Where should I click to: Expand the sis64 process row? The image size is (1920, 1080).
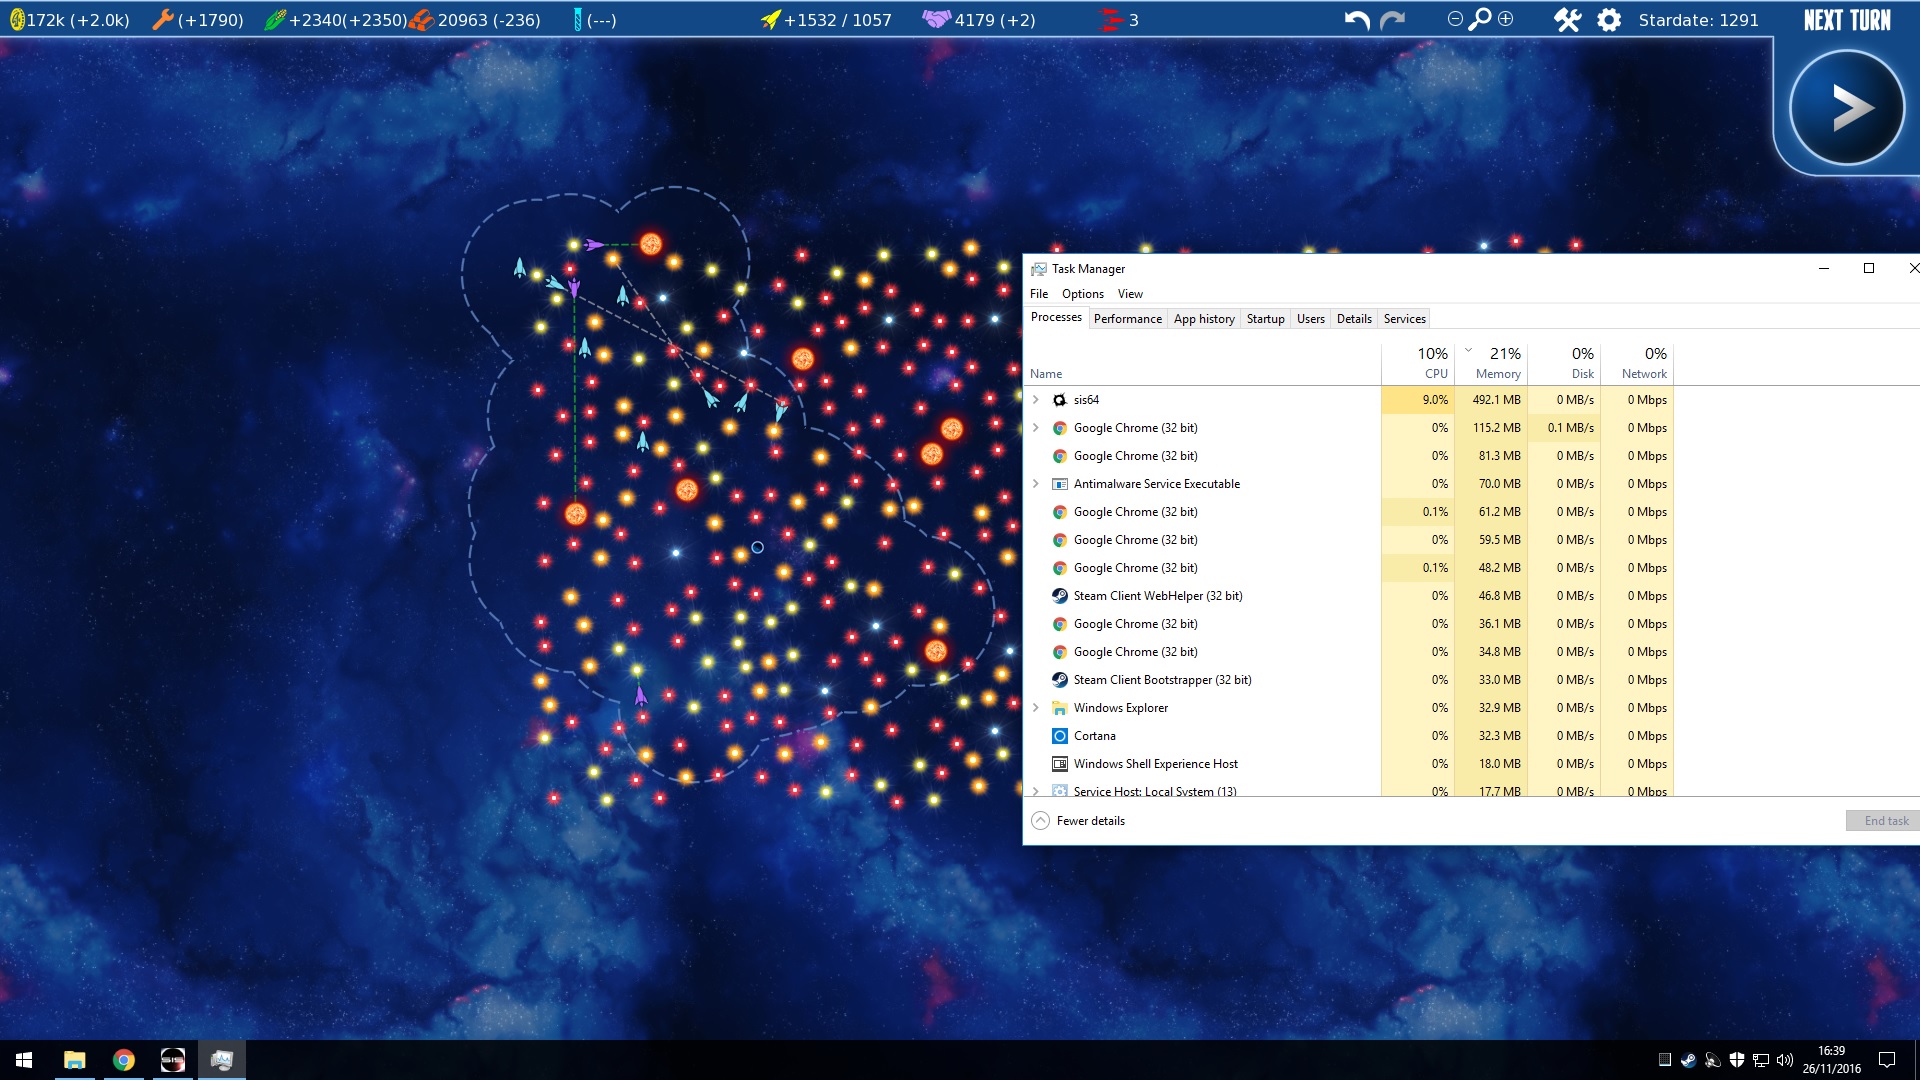coord(1036,400)
